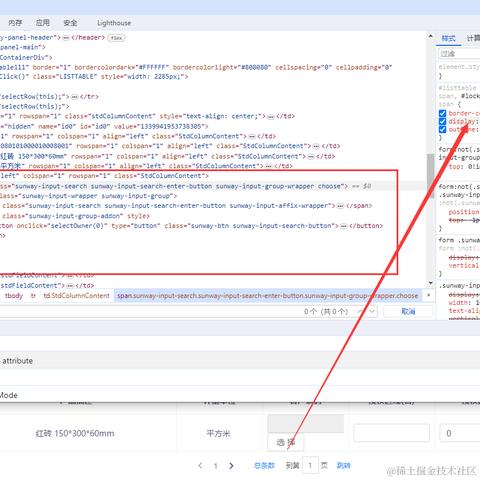Select the highlighted sunway-input-group-wrapper choose line
This screenshot has height=480, width=480.
(x=213, y=186)
